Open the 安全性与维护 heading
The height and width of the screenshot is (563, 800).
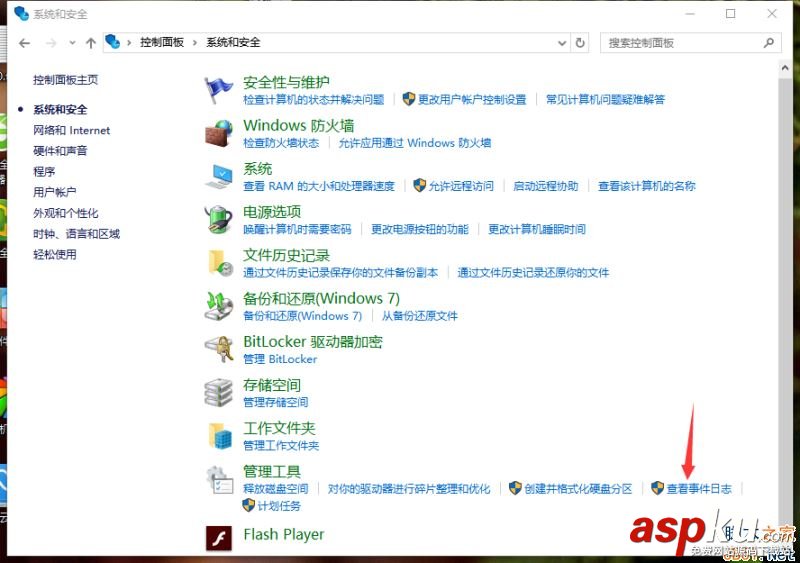(286, 82)
